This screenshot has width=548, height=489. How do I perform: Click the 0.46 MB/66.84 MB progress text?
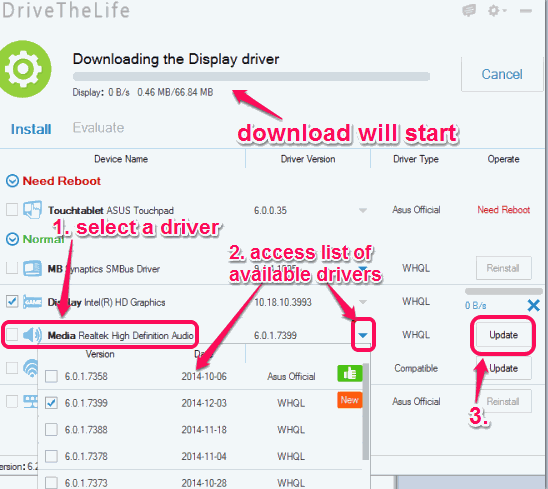point(175,92)
